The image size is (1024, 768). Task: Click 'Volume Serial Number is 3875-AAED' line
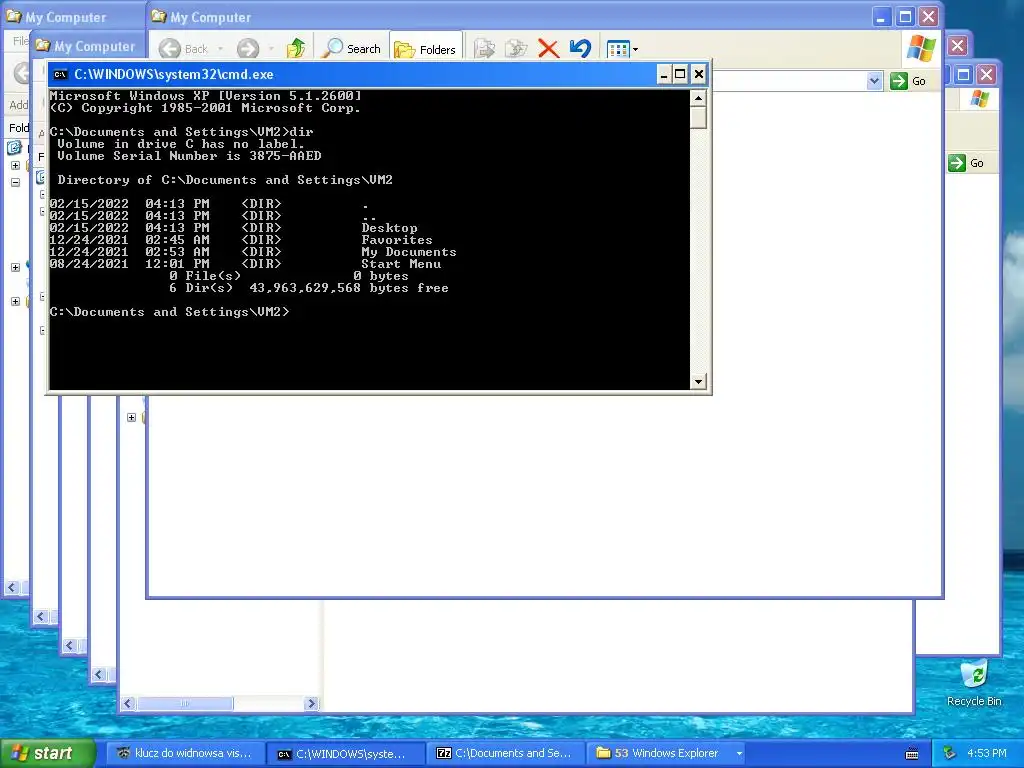[x=189, y=156]
